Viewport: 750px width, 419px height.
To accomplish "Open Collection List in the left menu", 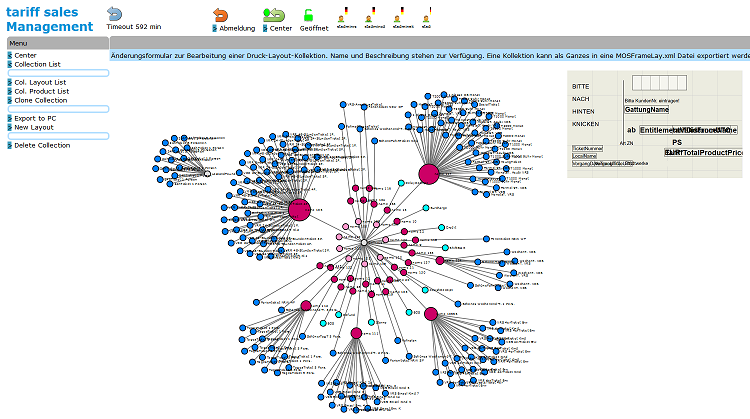I will point(37,64).
